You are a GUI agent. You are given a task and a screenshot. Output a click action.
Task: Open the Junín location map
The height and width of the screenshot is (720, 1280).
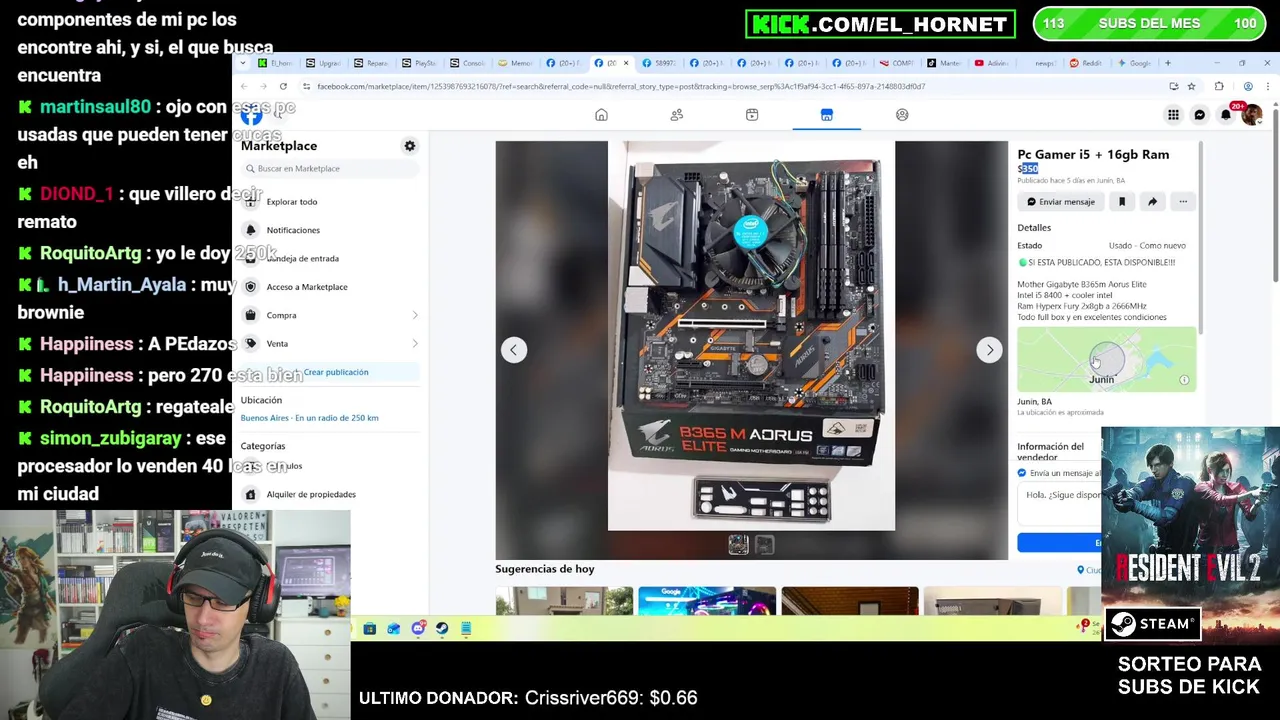click(1106, 359)
